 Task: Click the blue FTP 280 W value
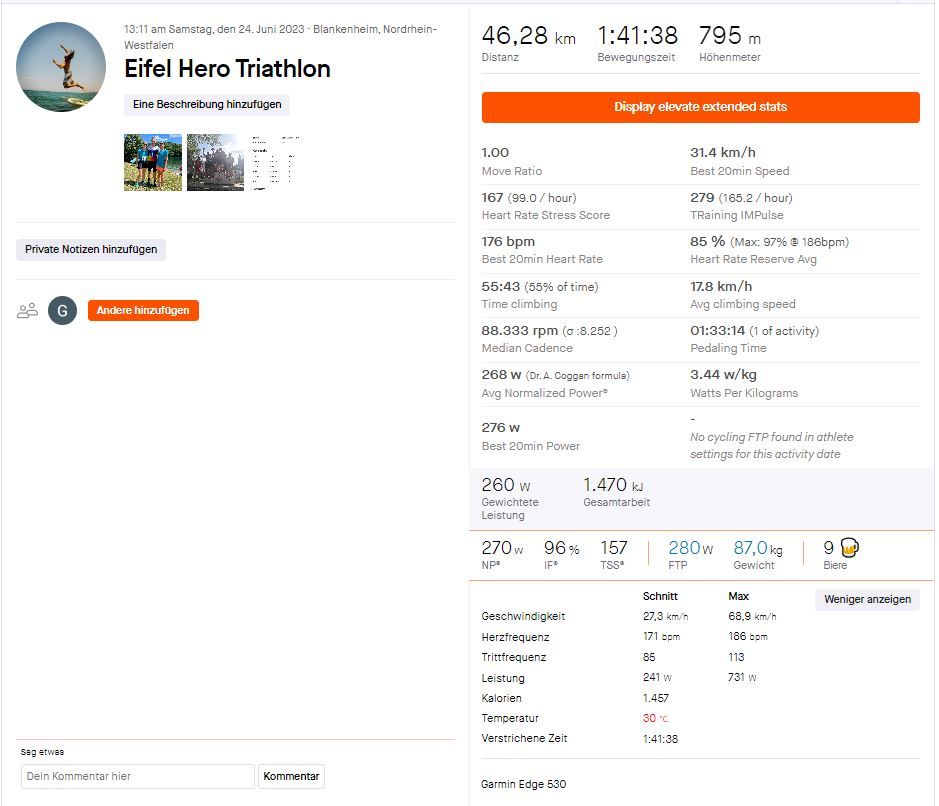coord(690,548)
